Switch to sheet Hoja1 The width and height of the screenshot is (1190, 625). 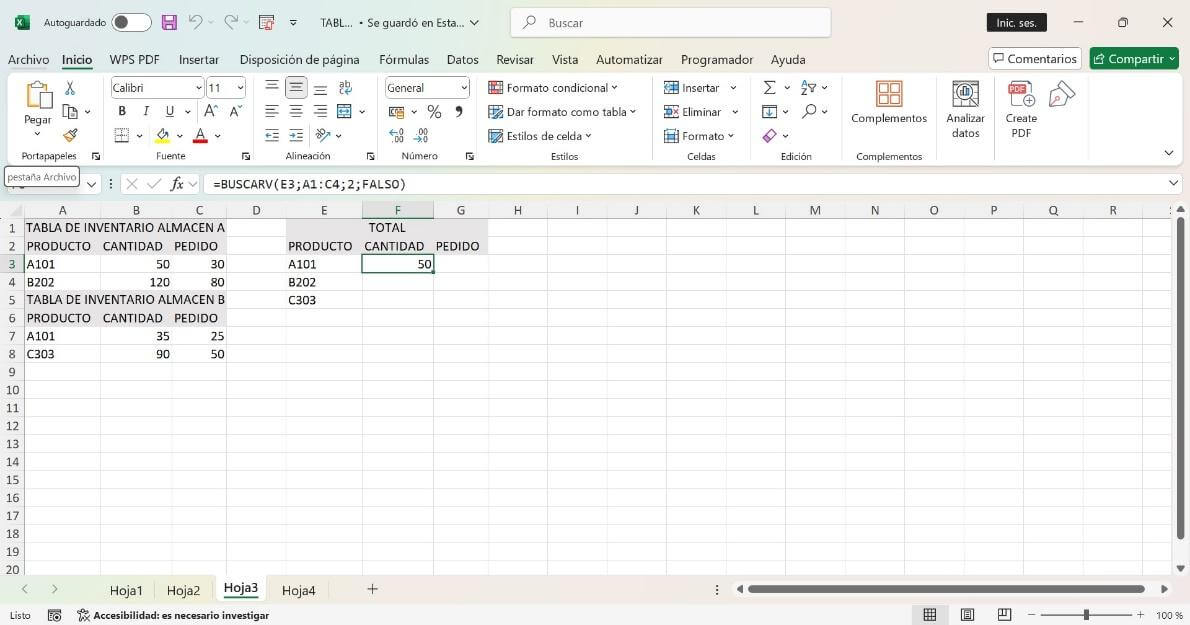point(126,590)
